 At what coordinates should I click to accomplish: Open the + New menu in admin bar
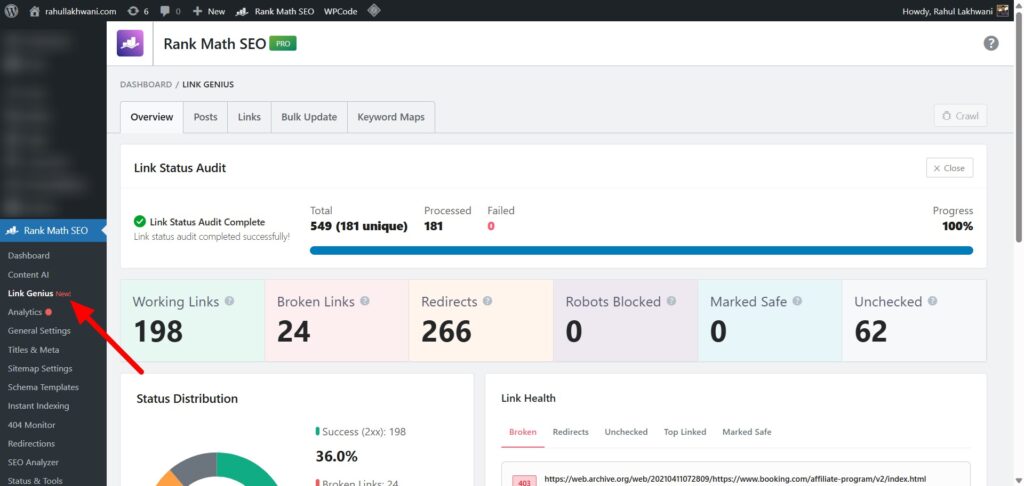pos(209,11)
